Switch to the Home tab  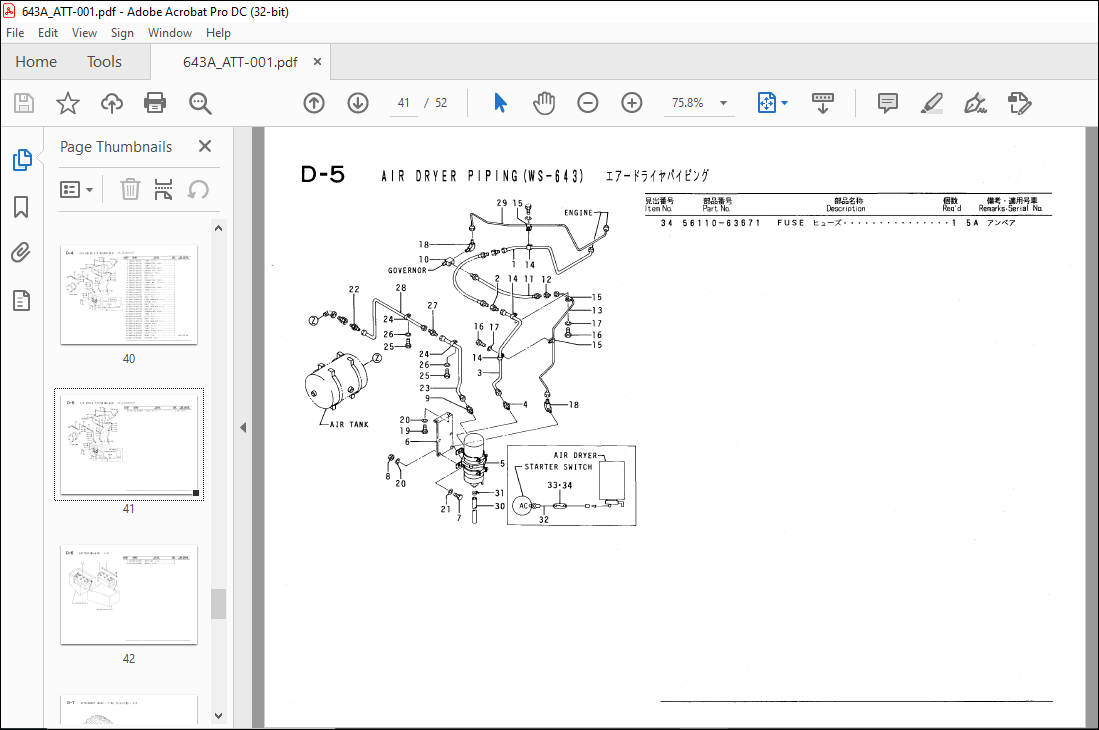tap(36, 62)
